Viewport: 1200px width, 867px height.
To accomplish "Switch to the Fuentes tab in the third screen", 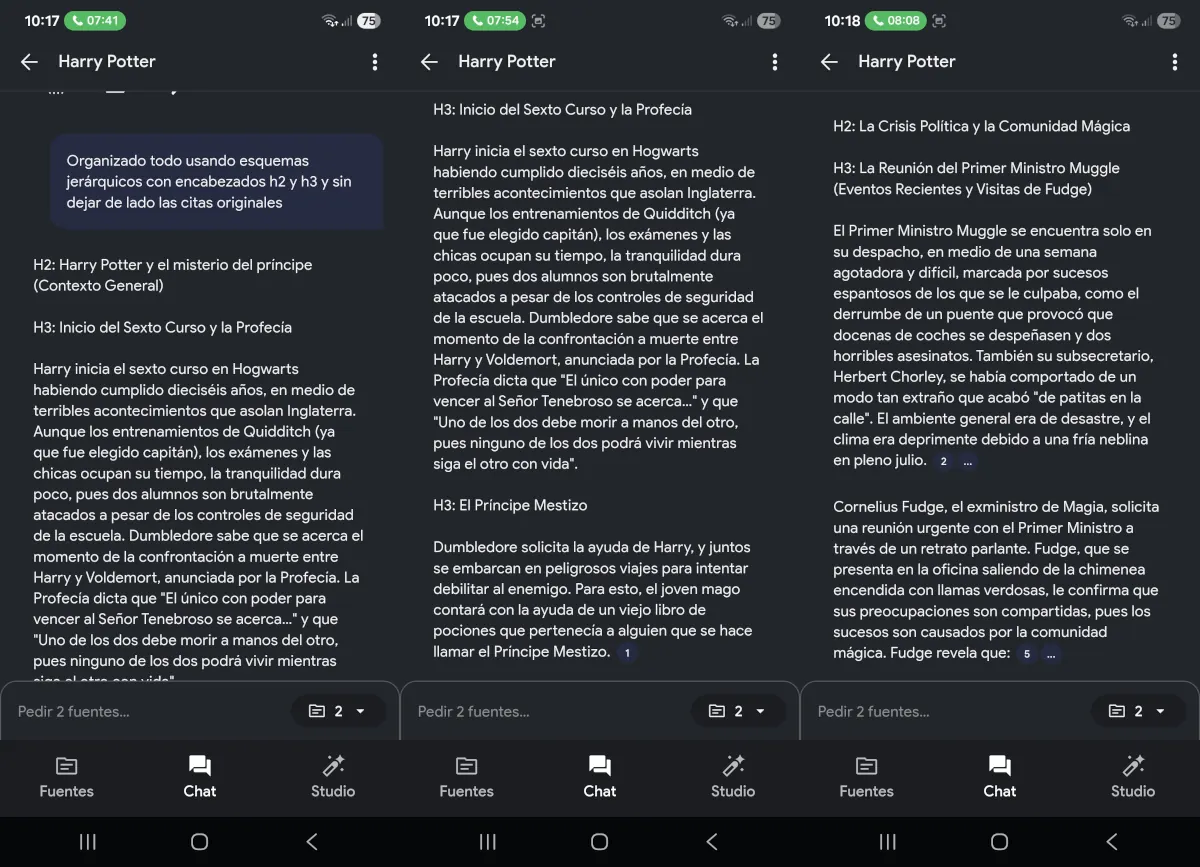I will click(x=866, y=777).
